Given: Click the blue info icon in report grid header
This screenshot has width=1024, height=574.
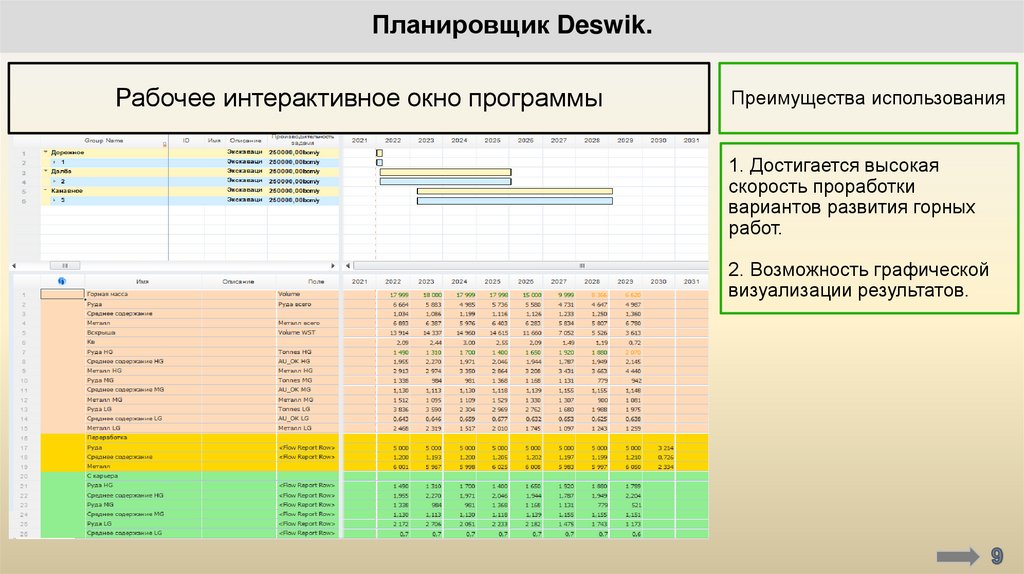Looking at the screenshot, I should (x=61, y=281).
